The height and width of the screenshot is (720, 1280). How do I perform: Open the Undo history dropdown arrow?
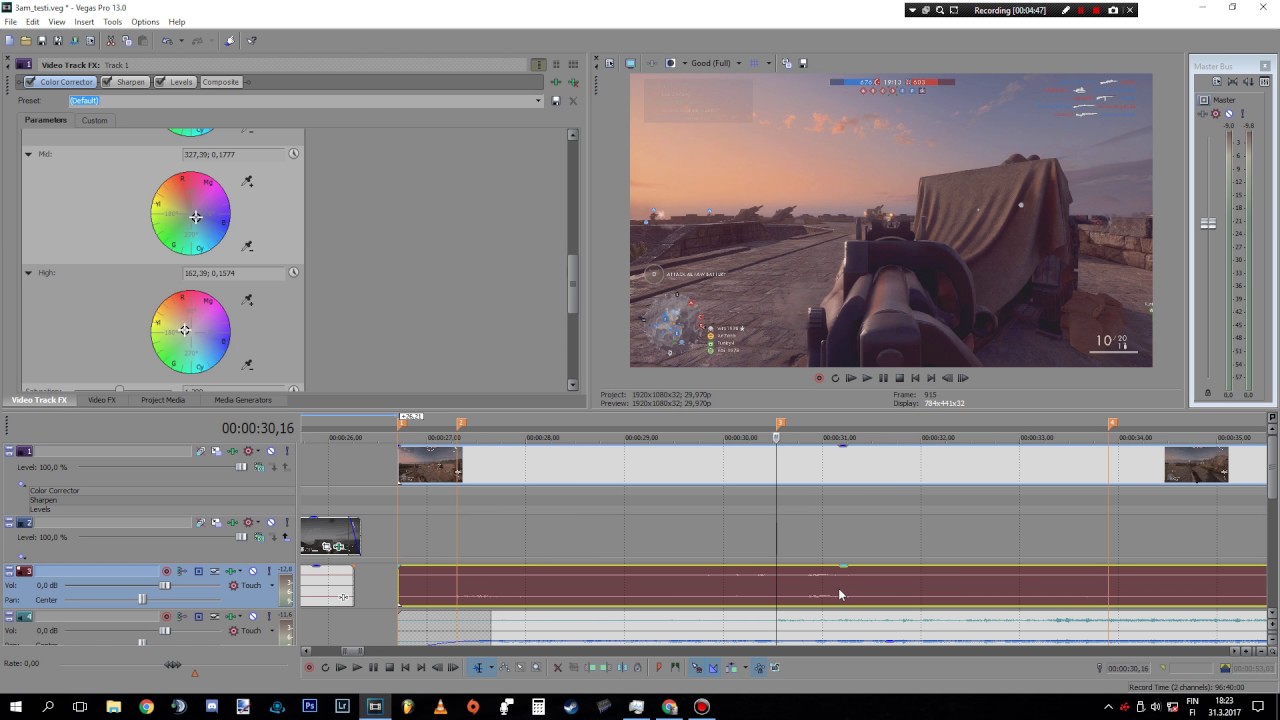tap(181, 41)
